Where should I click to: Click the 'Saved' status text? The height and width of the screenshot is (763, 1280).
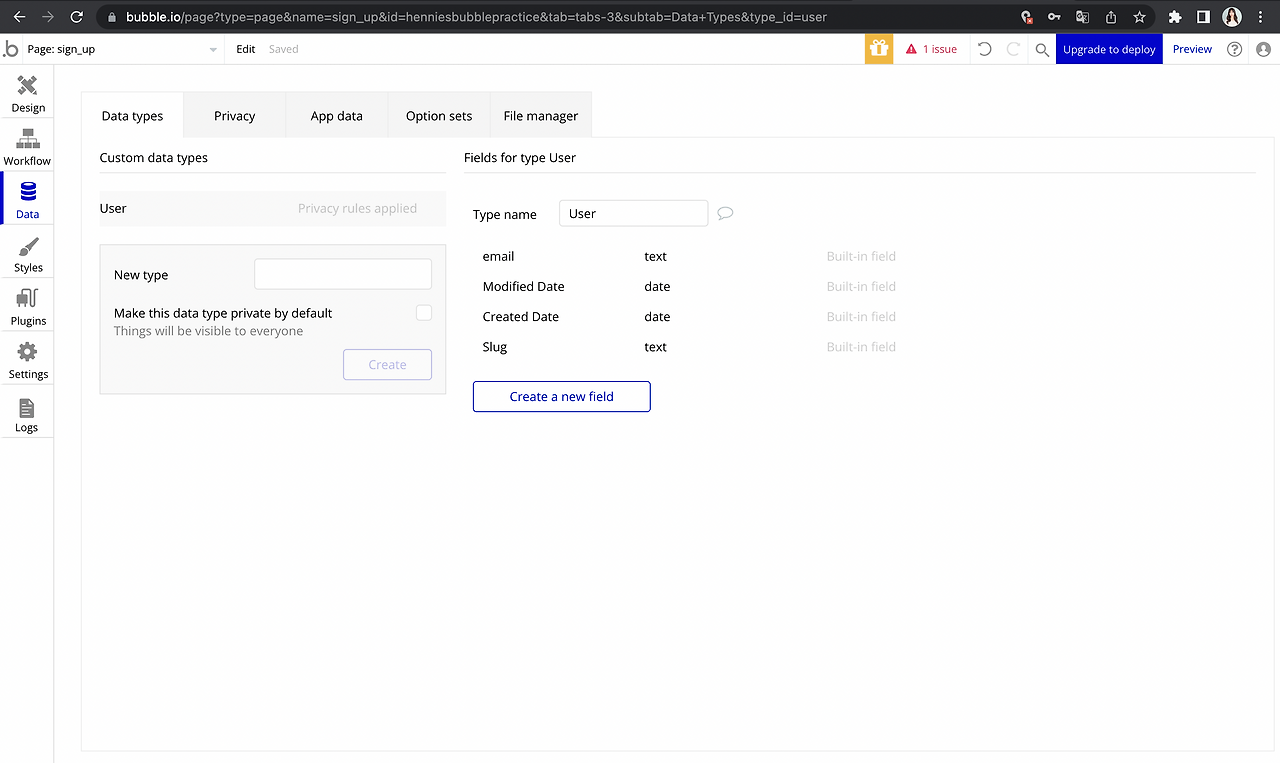(284, 49)
